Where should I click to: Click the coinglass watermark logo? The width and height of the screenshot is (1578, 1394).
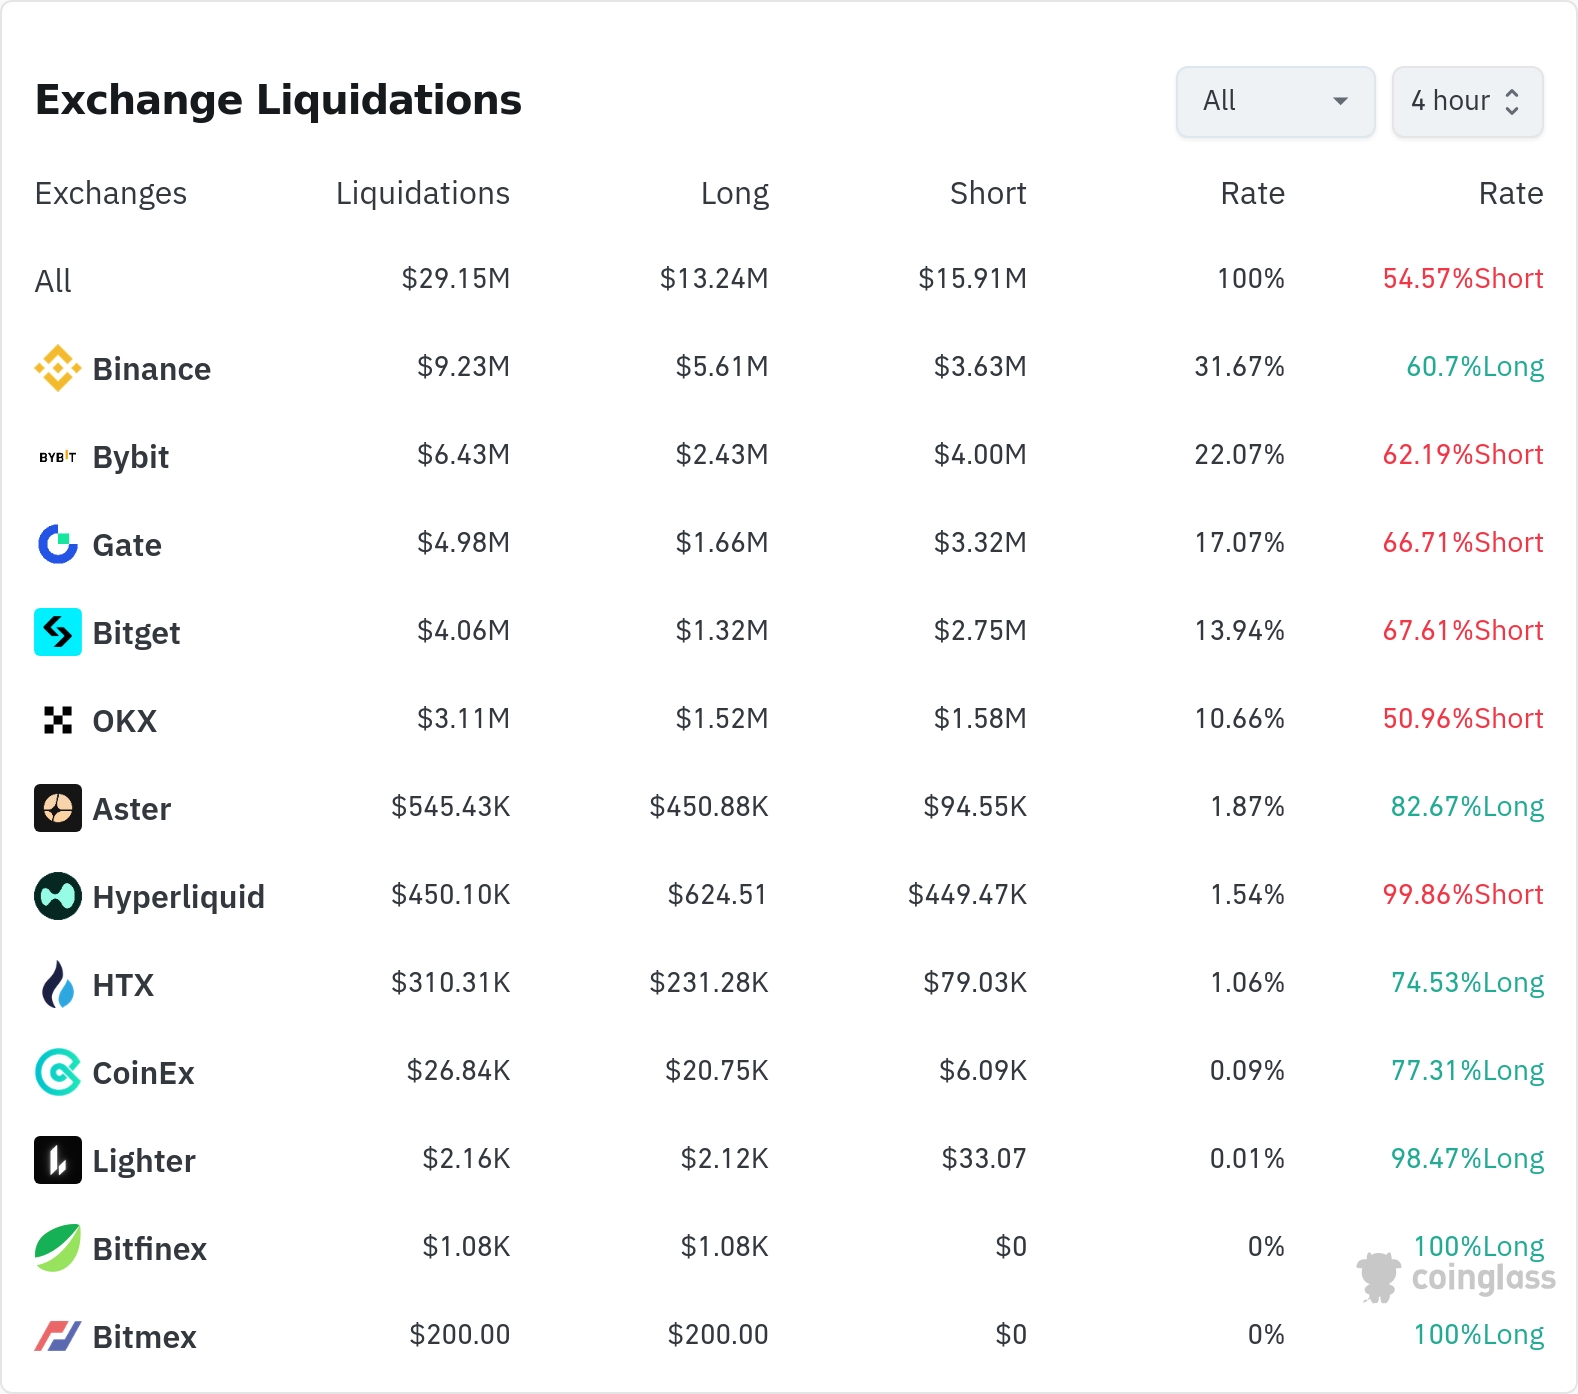tap(1456, 1277)
